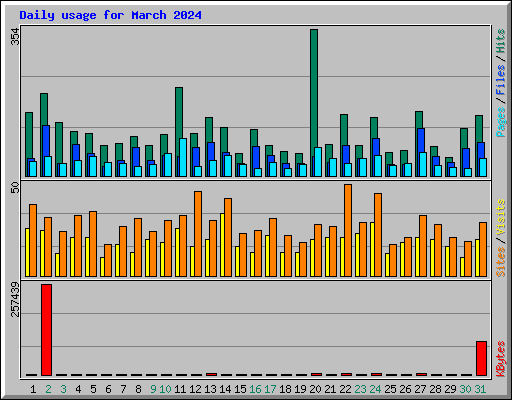Click the green day label 30

tap(465, 389)
